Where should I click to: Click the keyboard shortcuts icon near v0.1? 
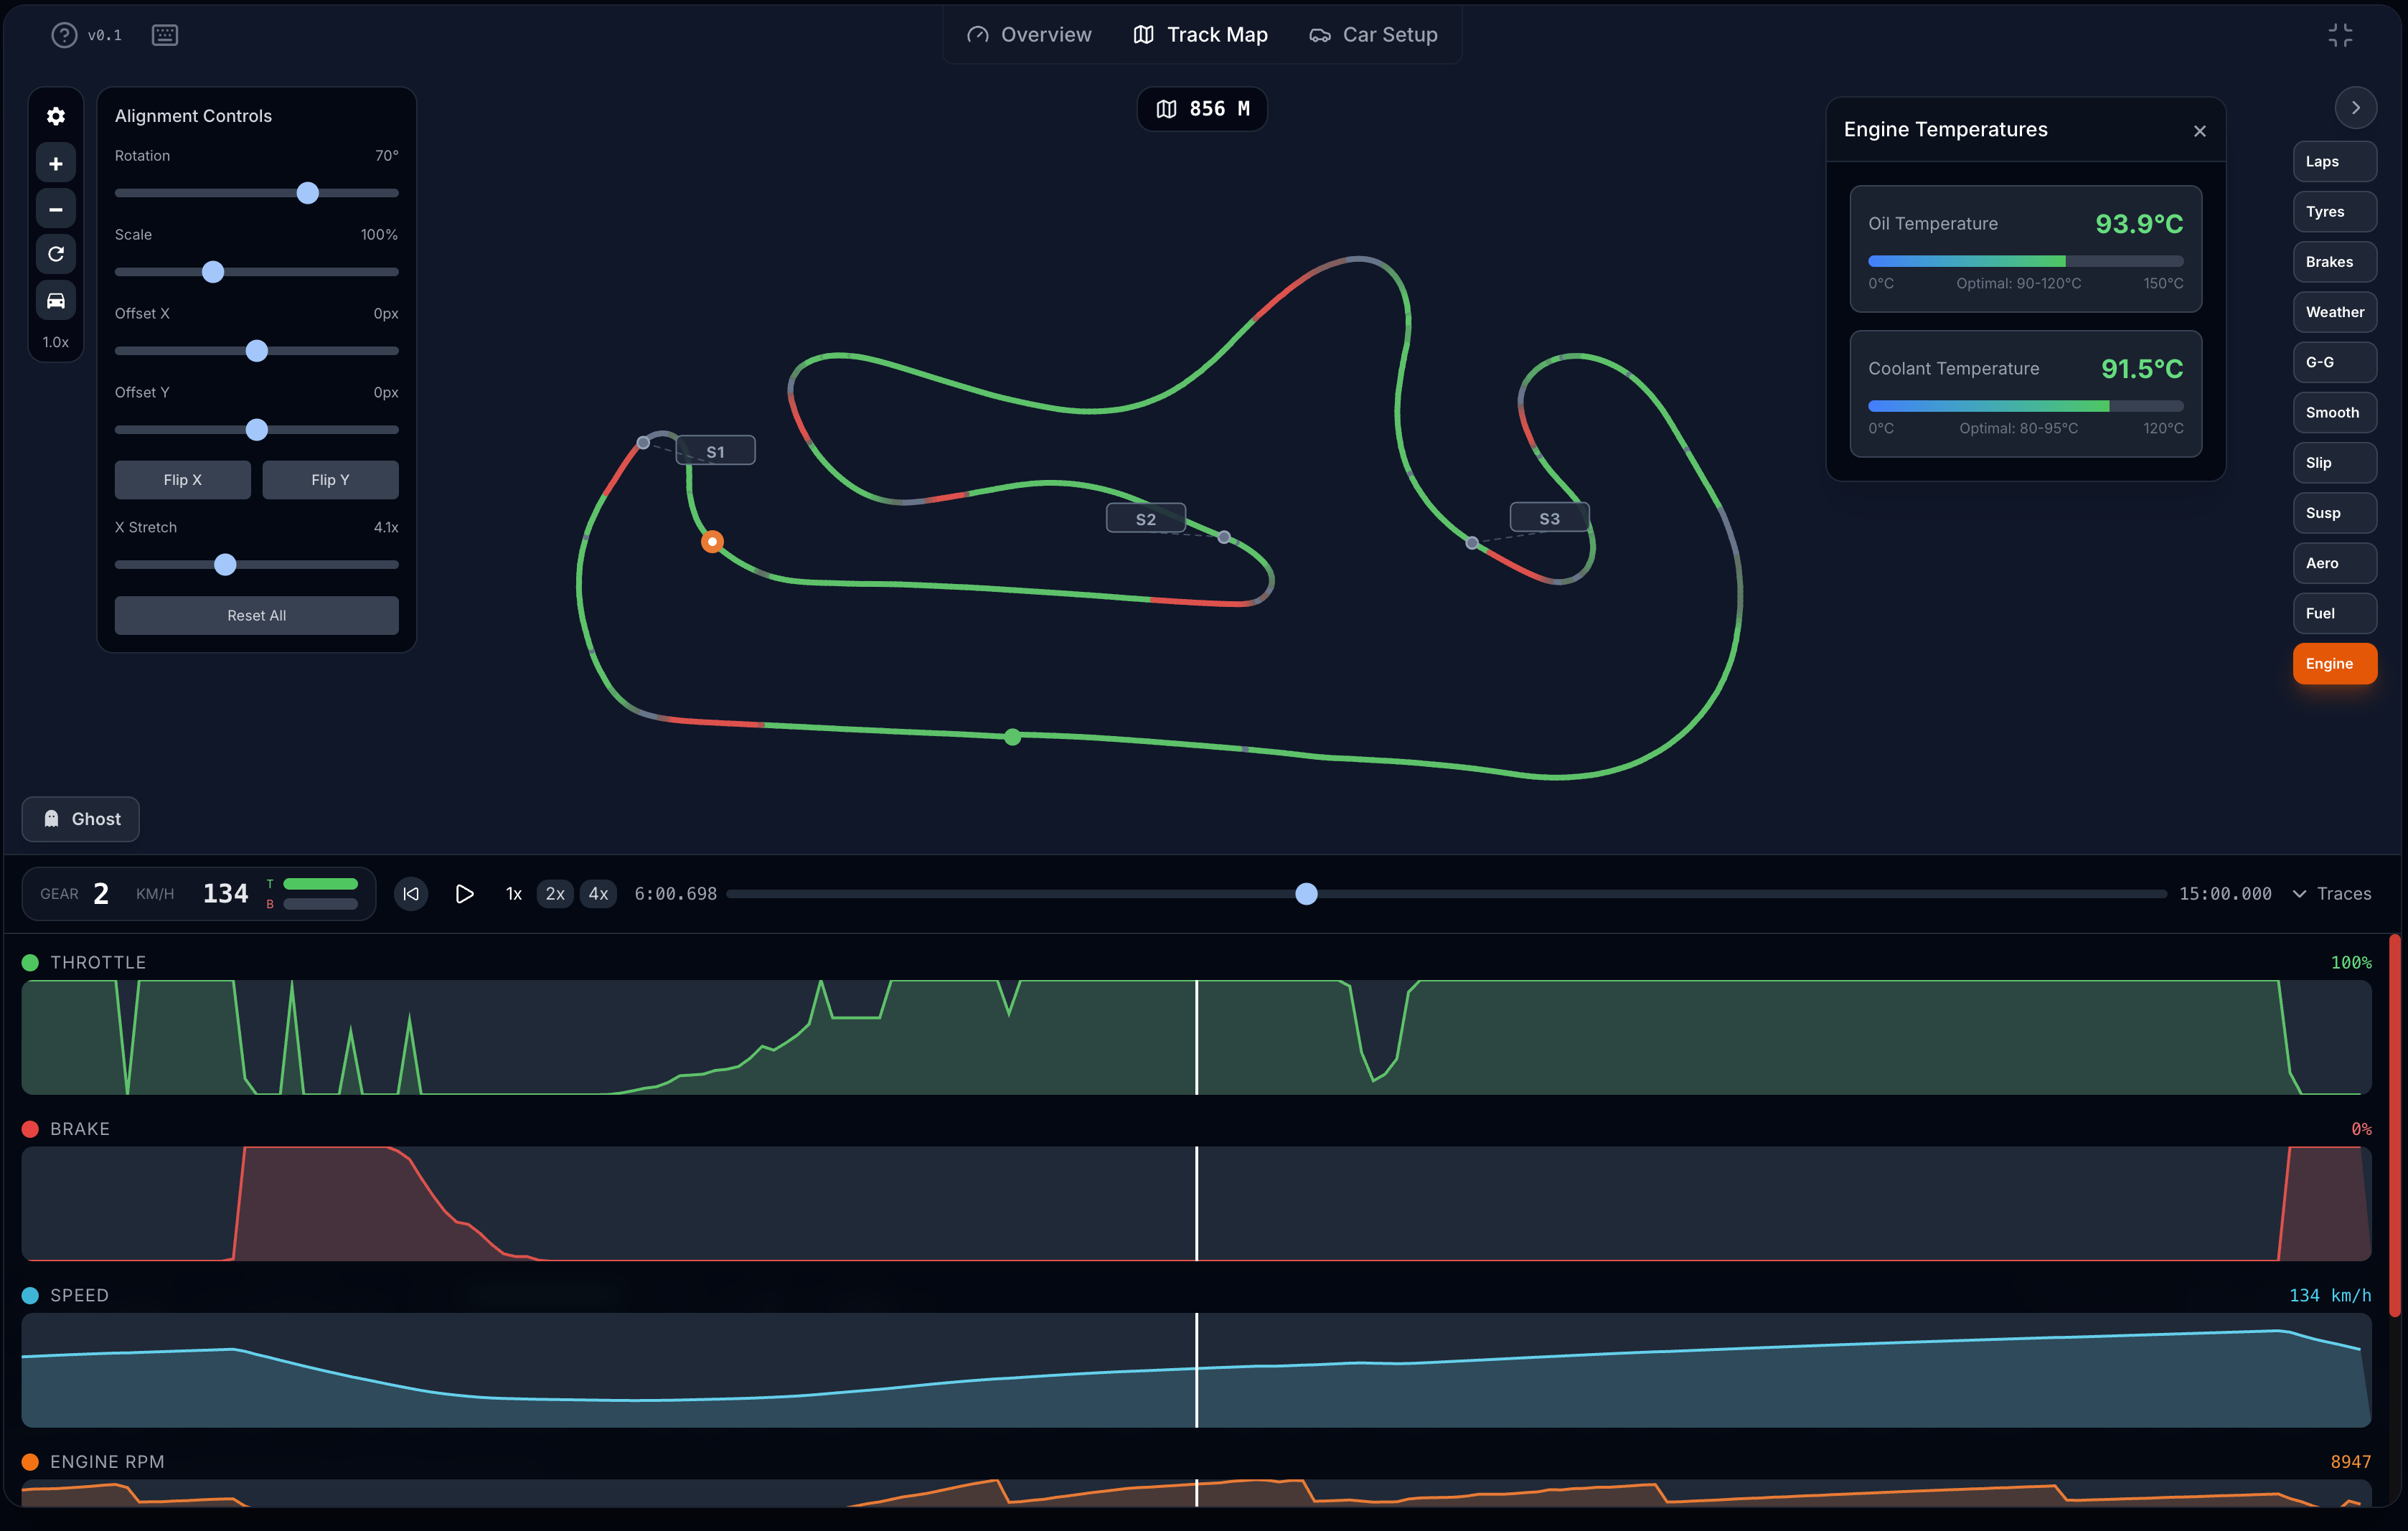click(x=164, y=34)
